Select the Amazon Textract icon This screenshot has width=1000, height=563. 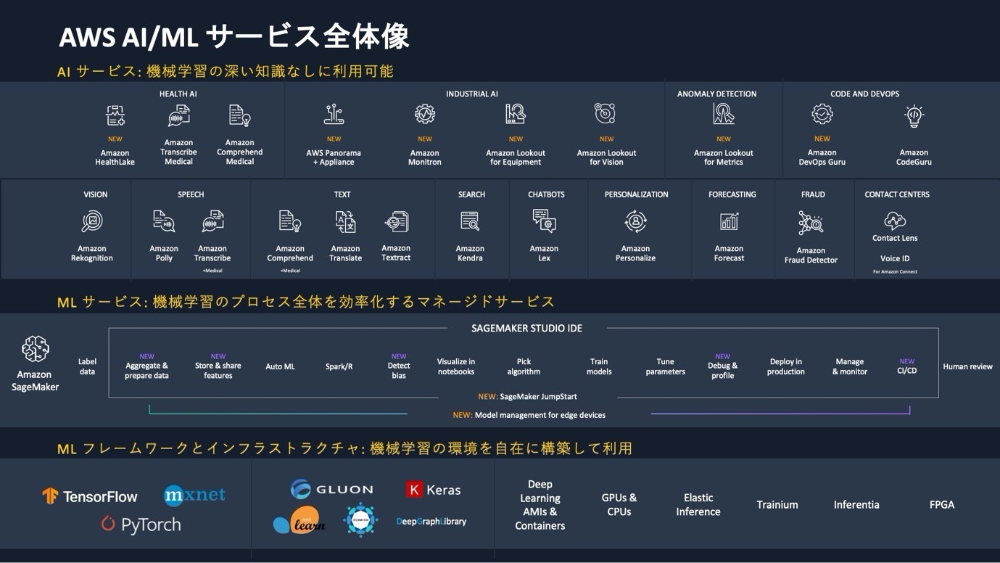pos(397,221)
